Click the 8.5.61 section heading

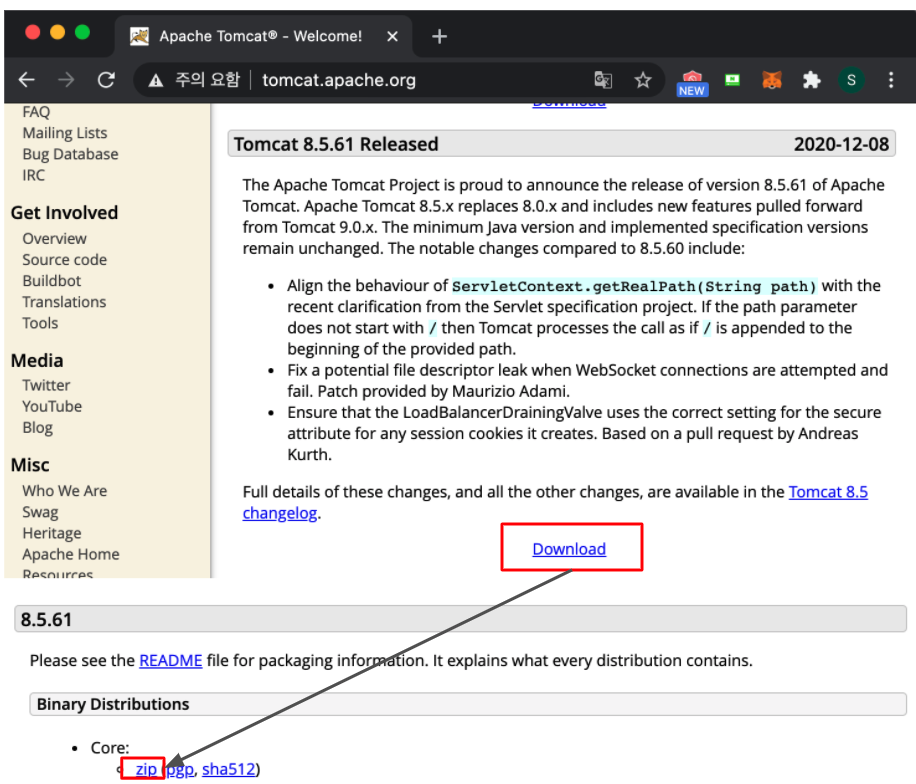(x=46, y=620)
